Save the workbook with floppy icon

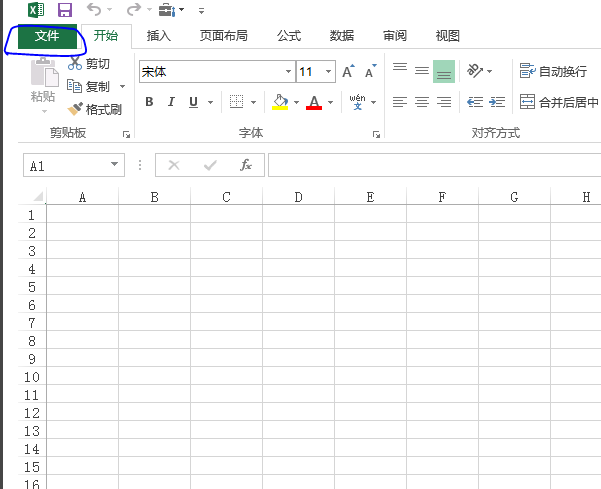tap(65, 10)
